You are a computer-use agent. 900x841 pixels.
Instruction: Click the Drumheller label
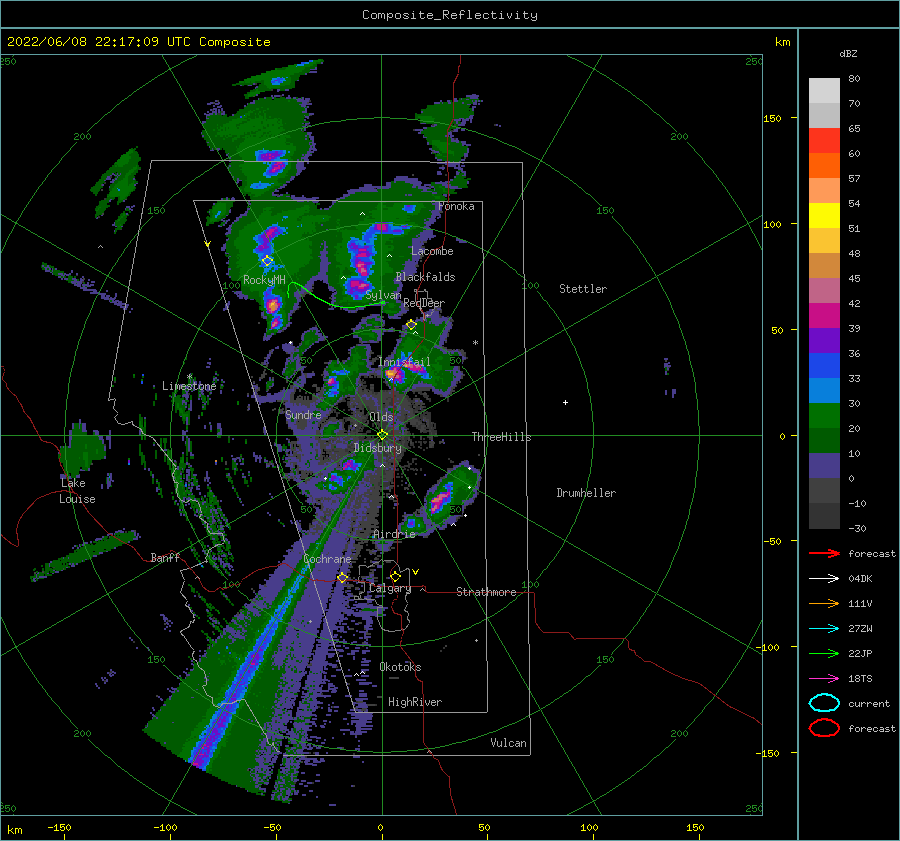pos(586,493)
